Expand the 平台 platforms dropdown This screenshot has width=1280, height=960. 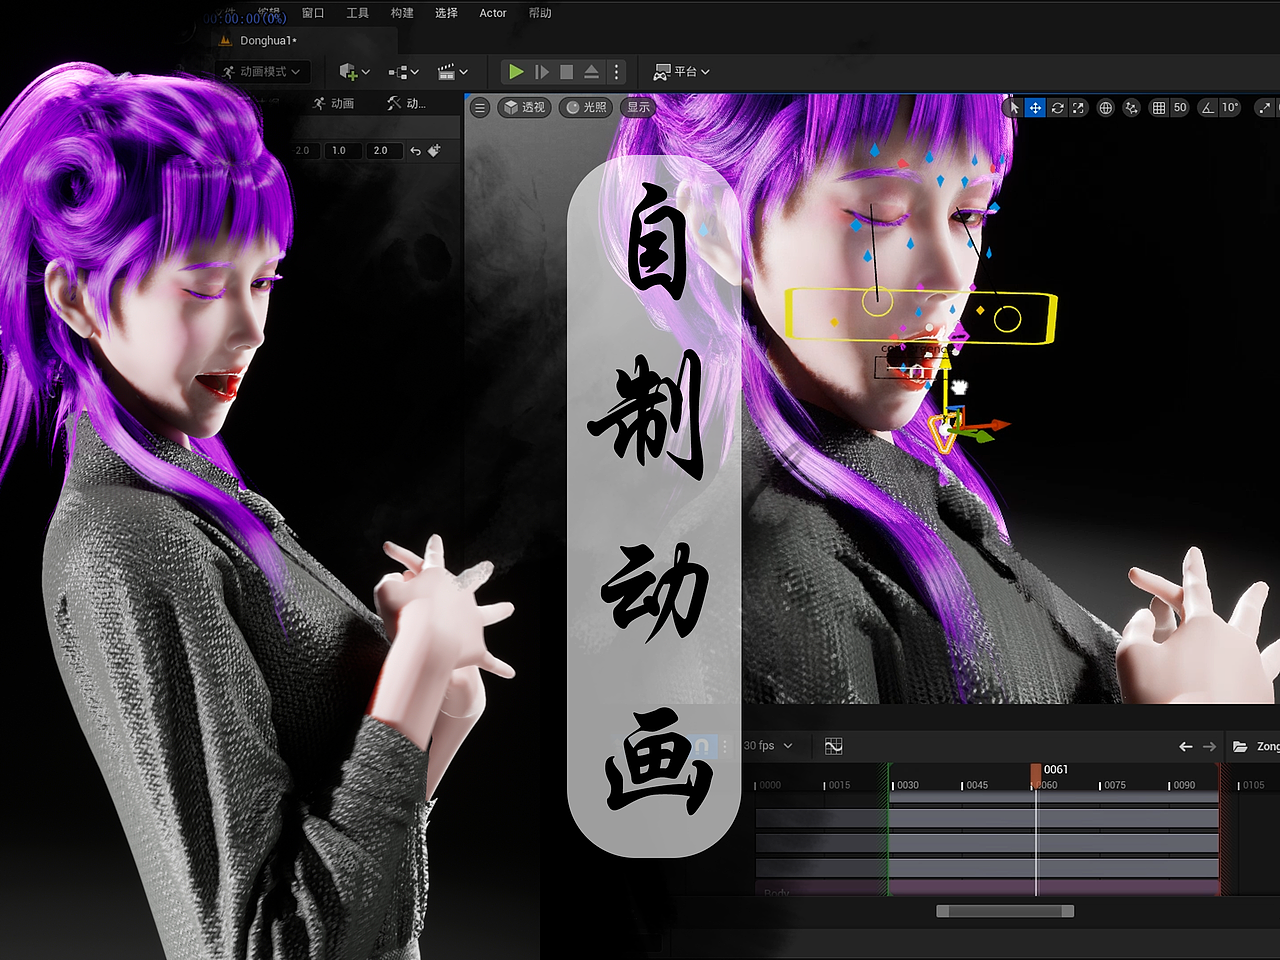tap(681, 72)
